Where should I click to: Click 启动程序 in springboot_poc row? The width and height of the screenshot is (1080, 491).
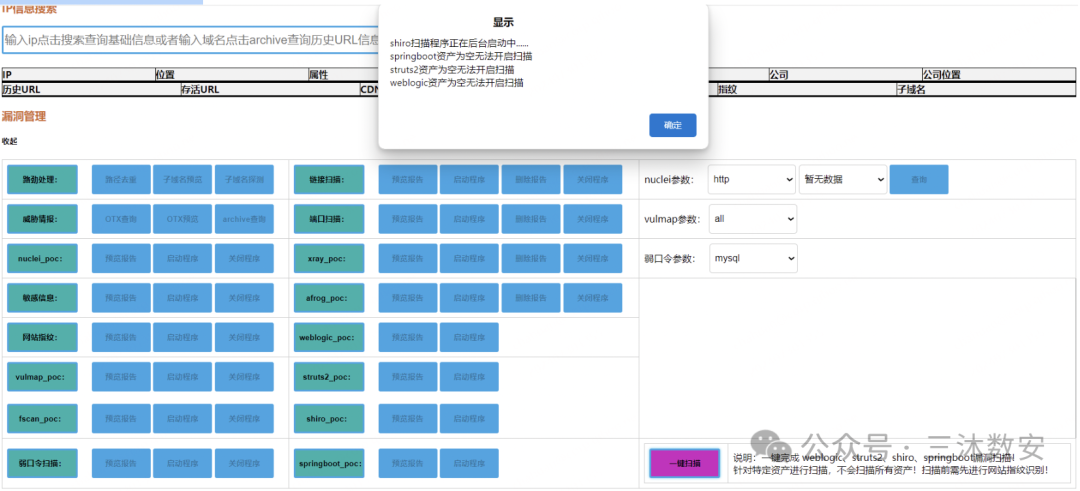point(469,463)
